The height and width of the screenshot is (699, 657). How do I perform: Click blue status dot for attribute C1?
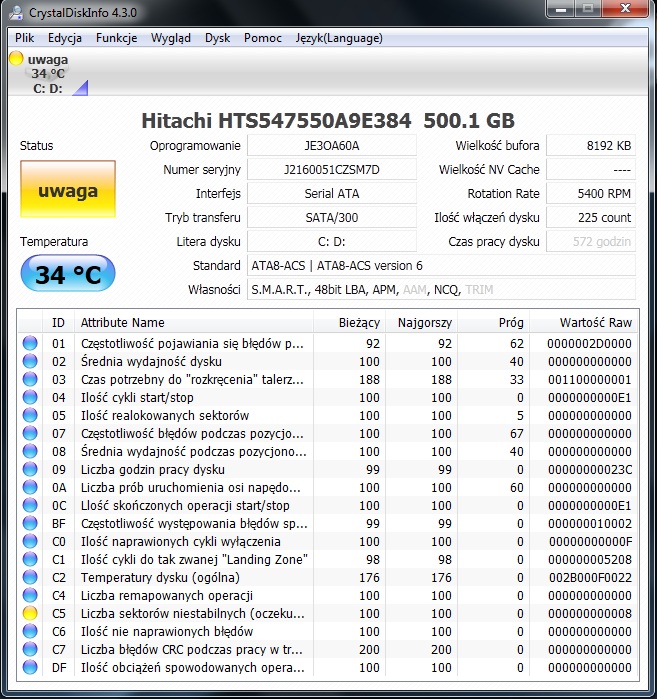[30, 559]
